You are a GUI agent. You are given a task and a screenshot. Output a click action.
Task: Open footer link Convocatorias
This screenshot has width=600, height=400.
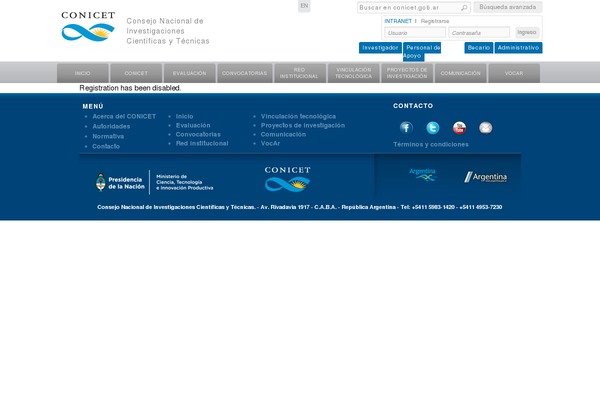click(198, 134)
